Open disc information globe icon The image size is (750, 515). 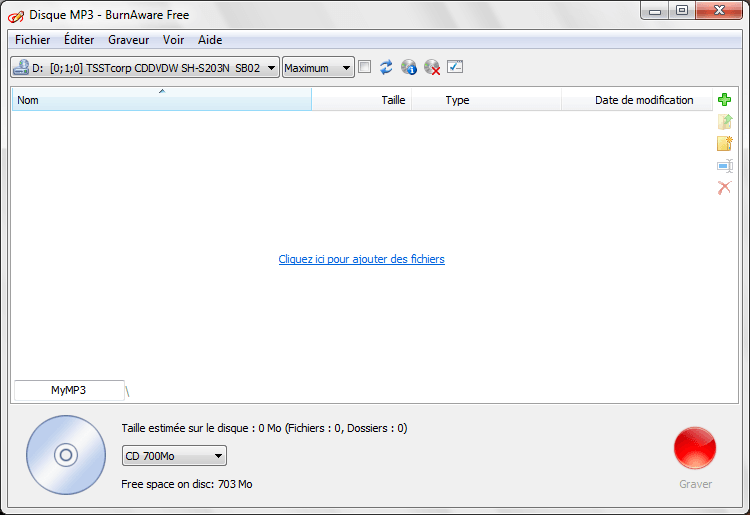[409, 67]
